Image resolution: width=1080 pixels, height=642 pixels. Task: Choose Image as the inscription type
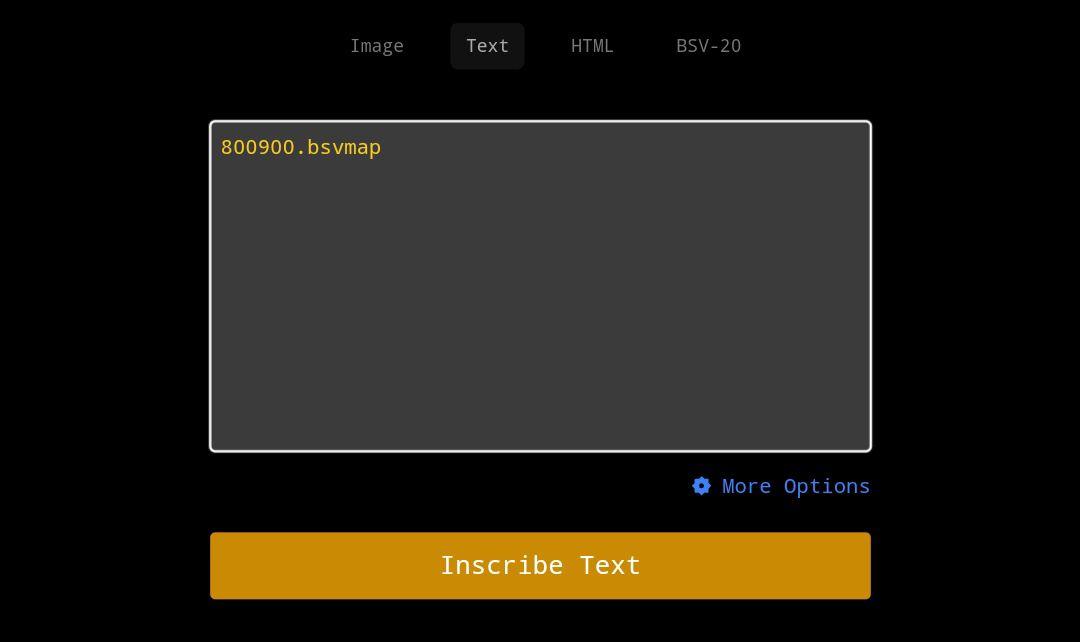(377, 46)
